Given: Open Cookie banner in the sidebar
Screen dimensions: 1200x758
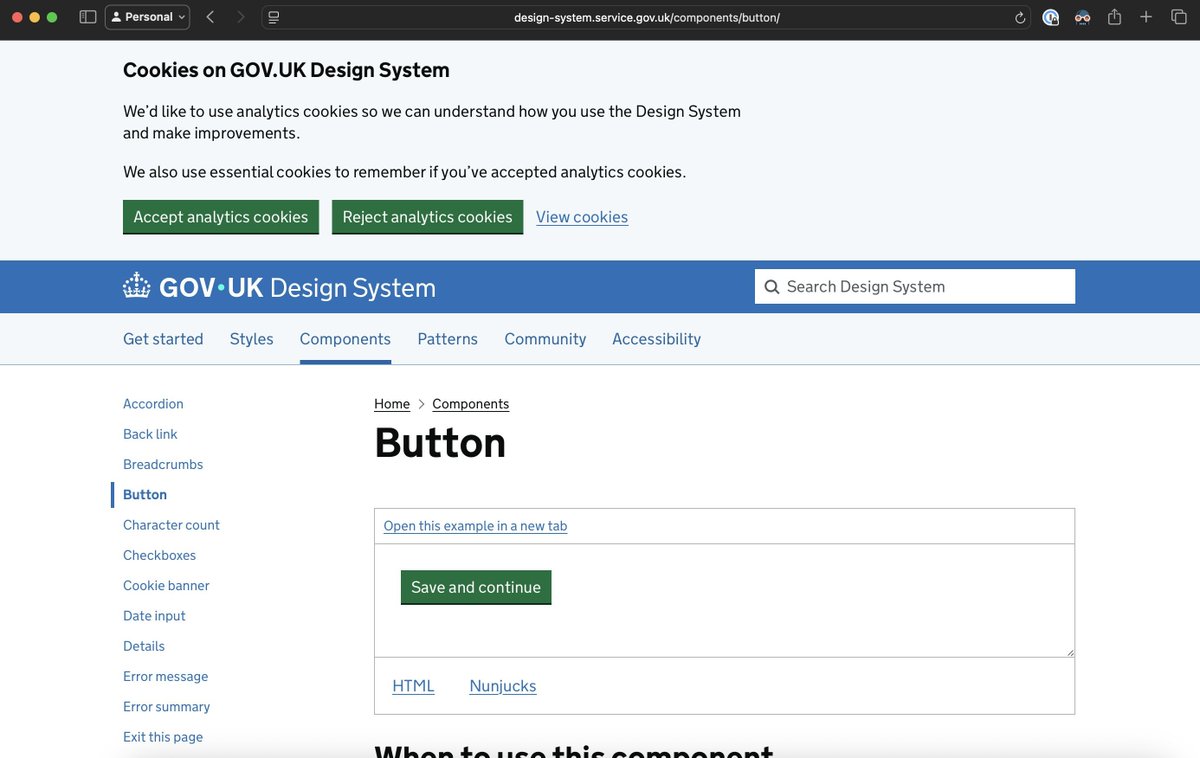Looking at the screenshot, I should pos(166,585).
